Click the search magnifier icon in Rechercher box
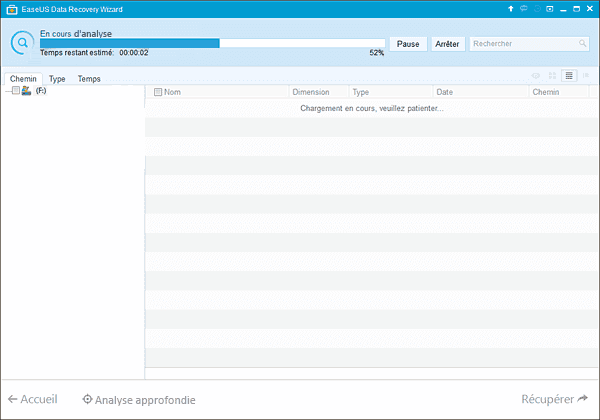The height and width of the screenshot is (420, 600). 582,43
